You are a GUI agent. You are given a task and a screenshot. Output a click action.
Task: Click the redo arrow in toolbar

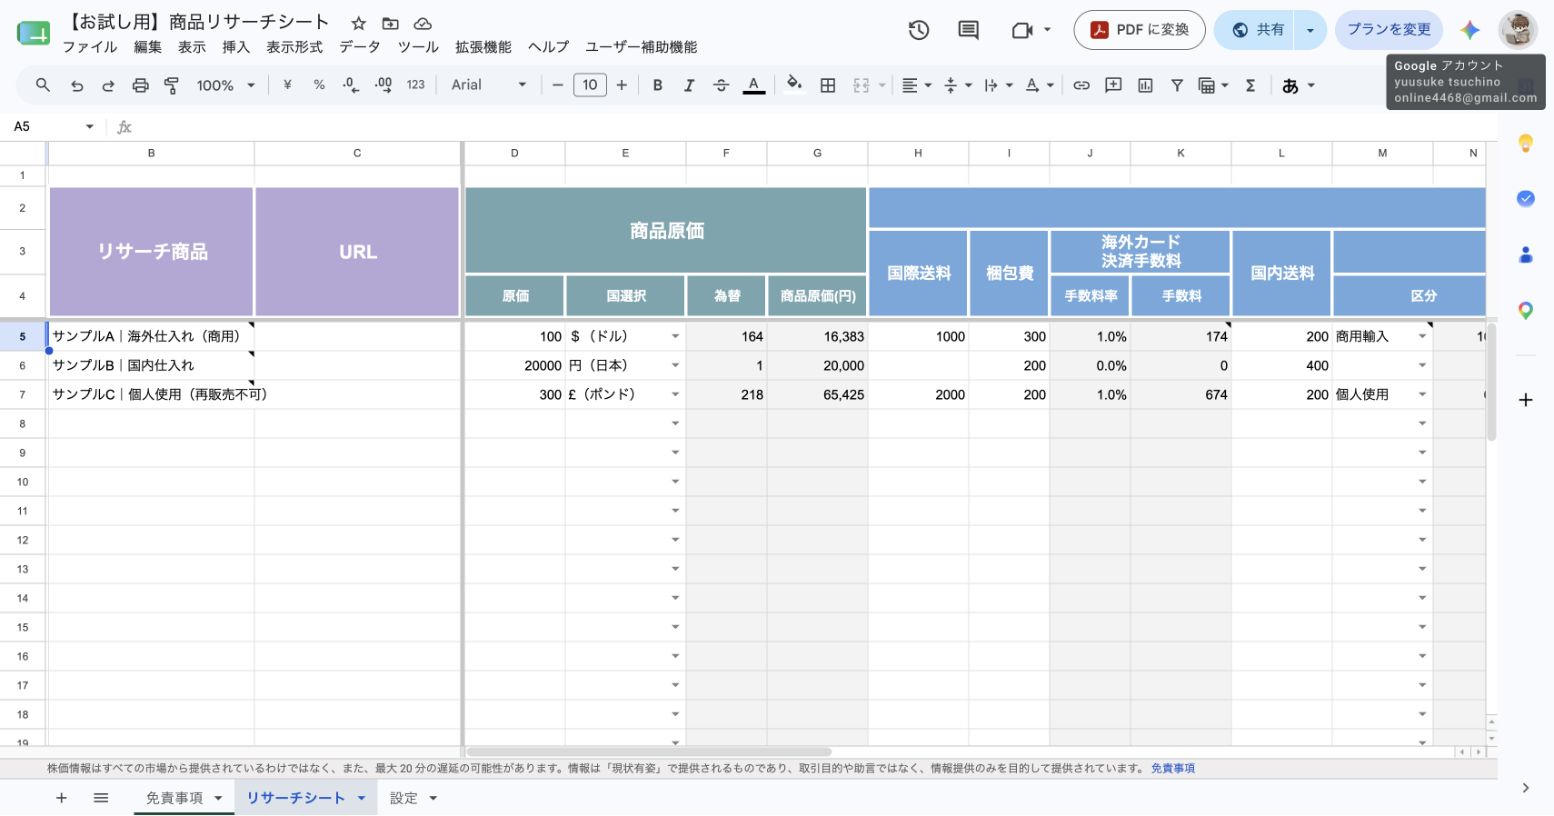[x=108, y=86]
